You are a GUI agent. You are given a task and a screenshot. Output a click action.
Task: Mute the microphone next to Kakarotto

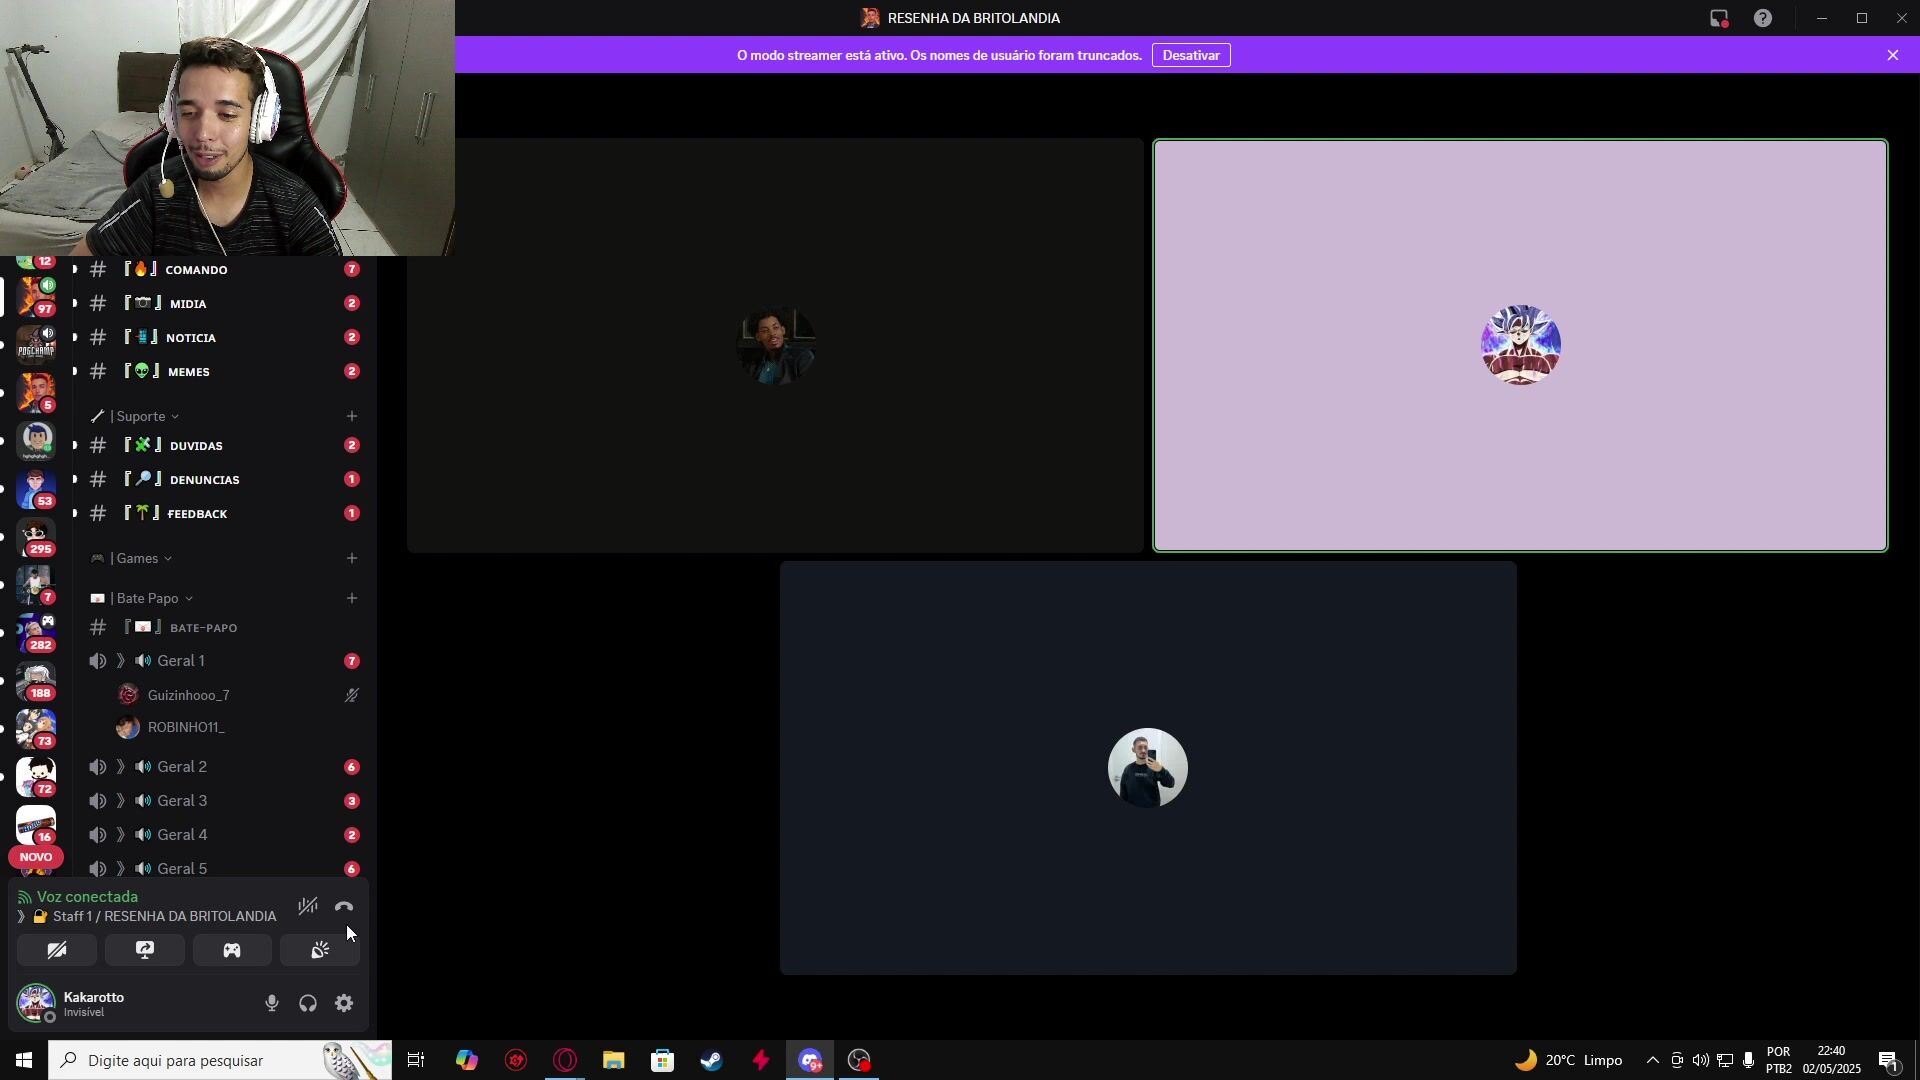[272, 1003]
